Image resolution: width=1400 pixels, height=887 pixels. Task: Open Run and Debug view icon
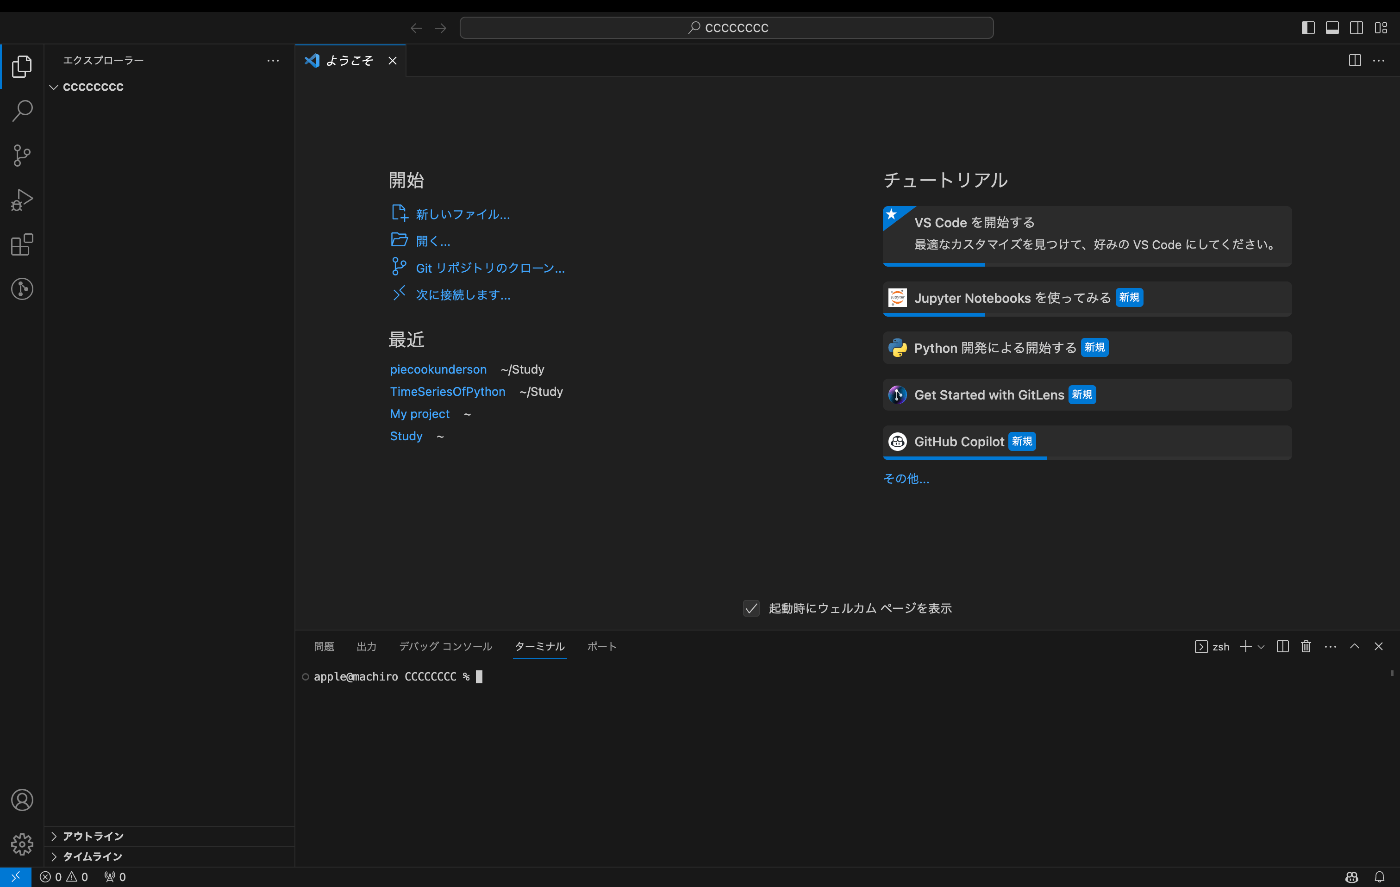pyautogui.click(x=22, y=200)
